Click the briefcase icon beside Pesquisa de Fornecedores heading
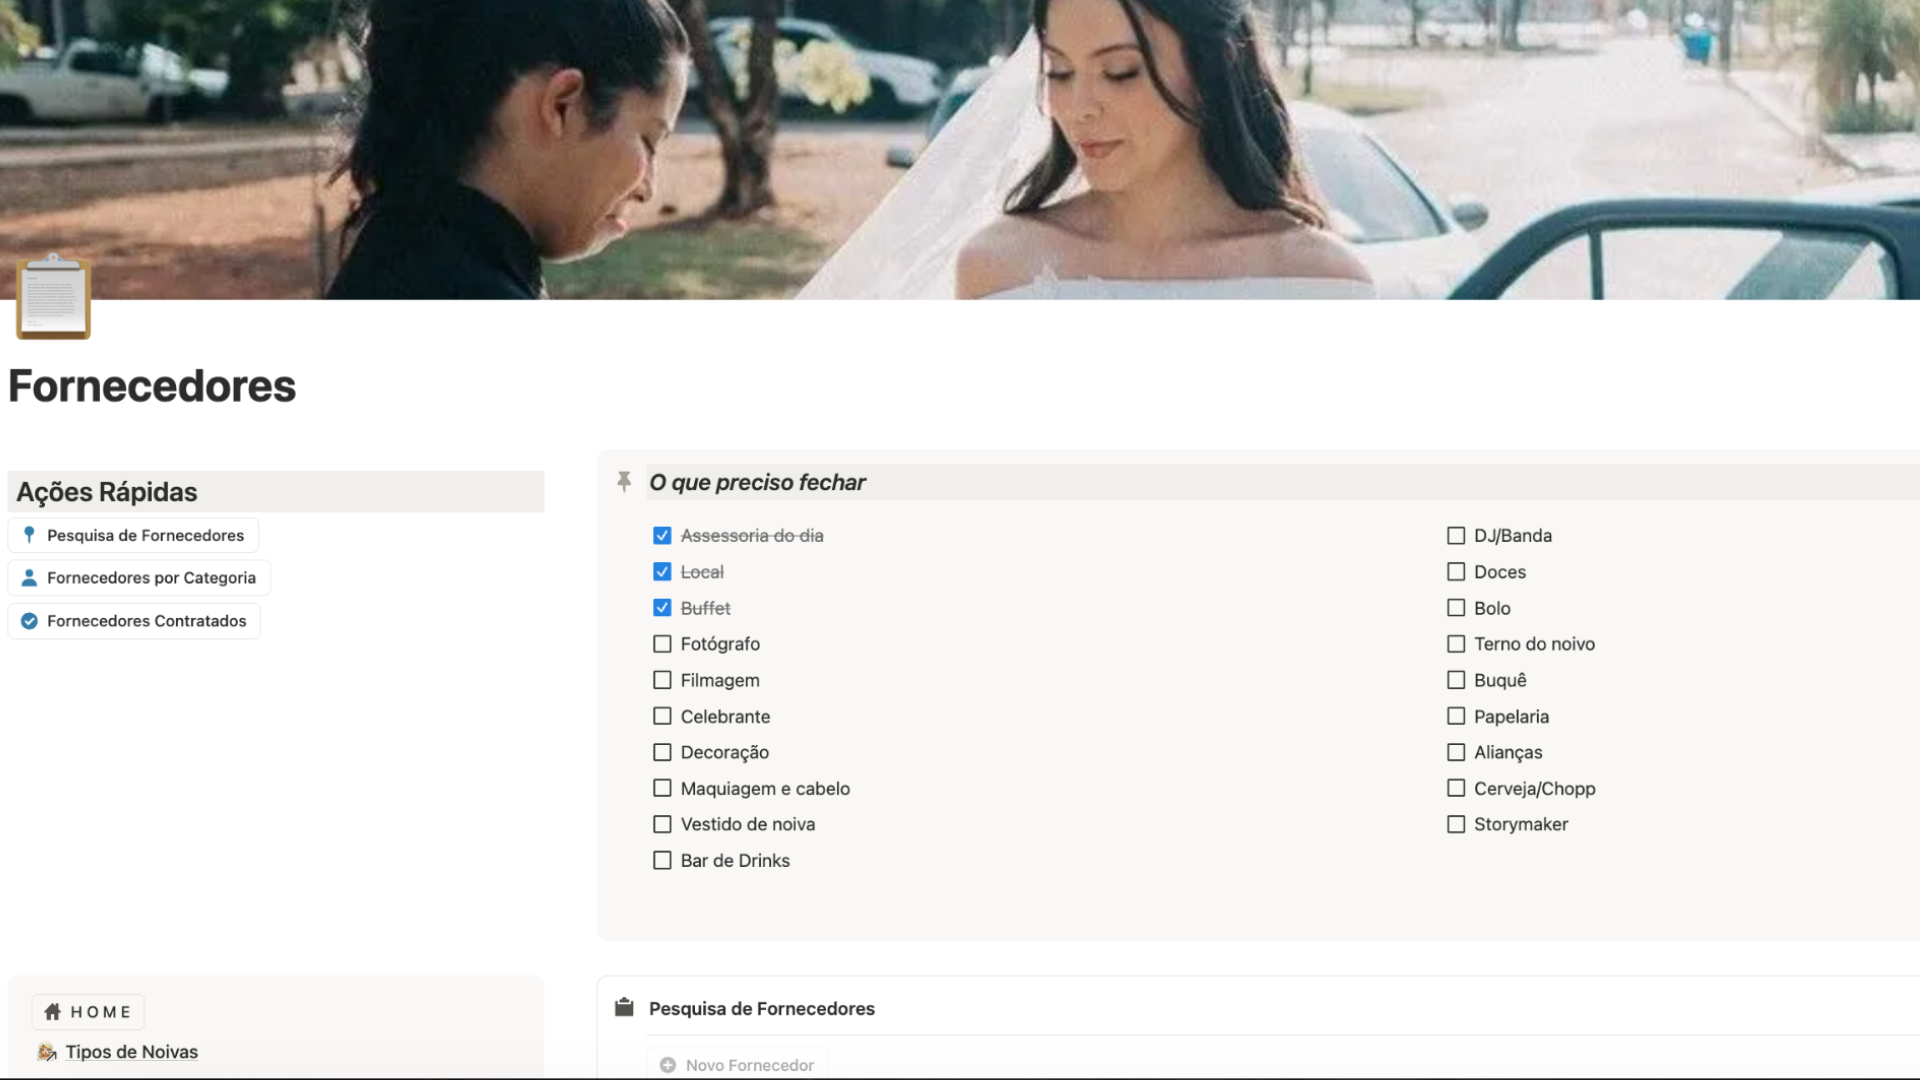 [624, 1007]
